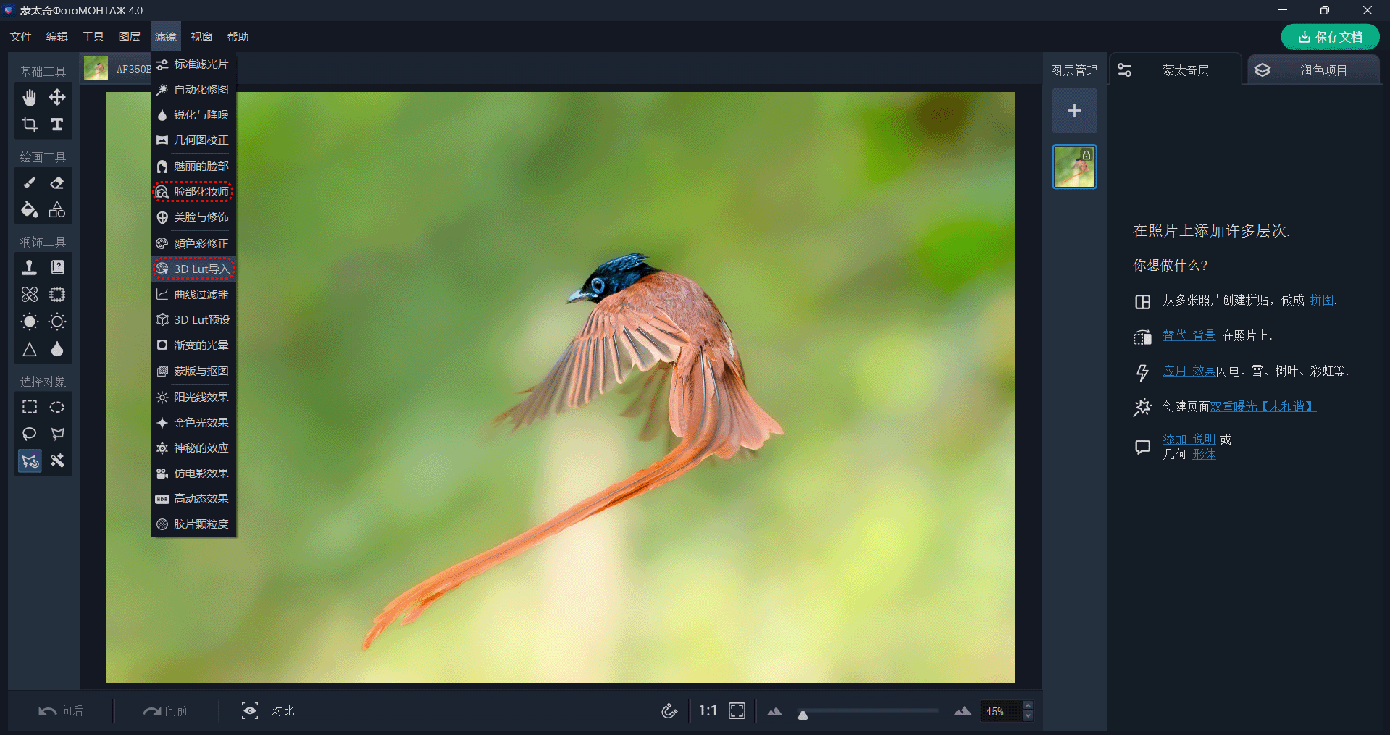The image size is (1390, 735).
Task: Click the green 保存文档 save button
Action: coord(1330,37)
